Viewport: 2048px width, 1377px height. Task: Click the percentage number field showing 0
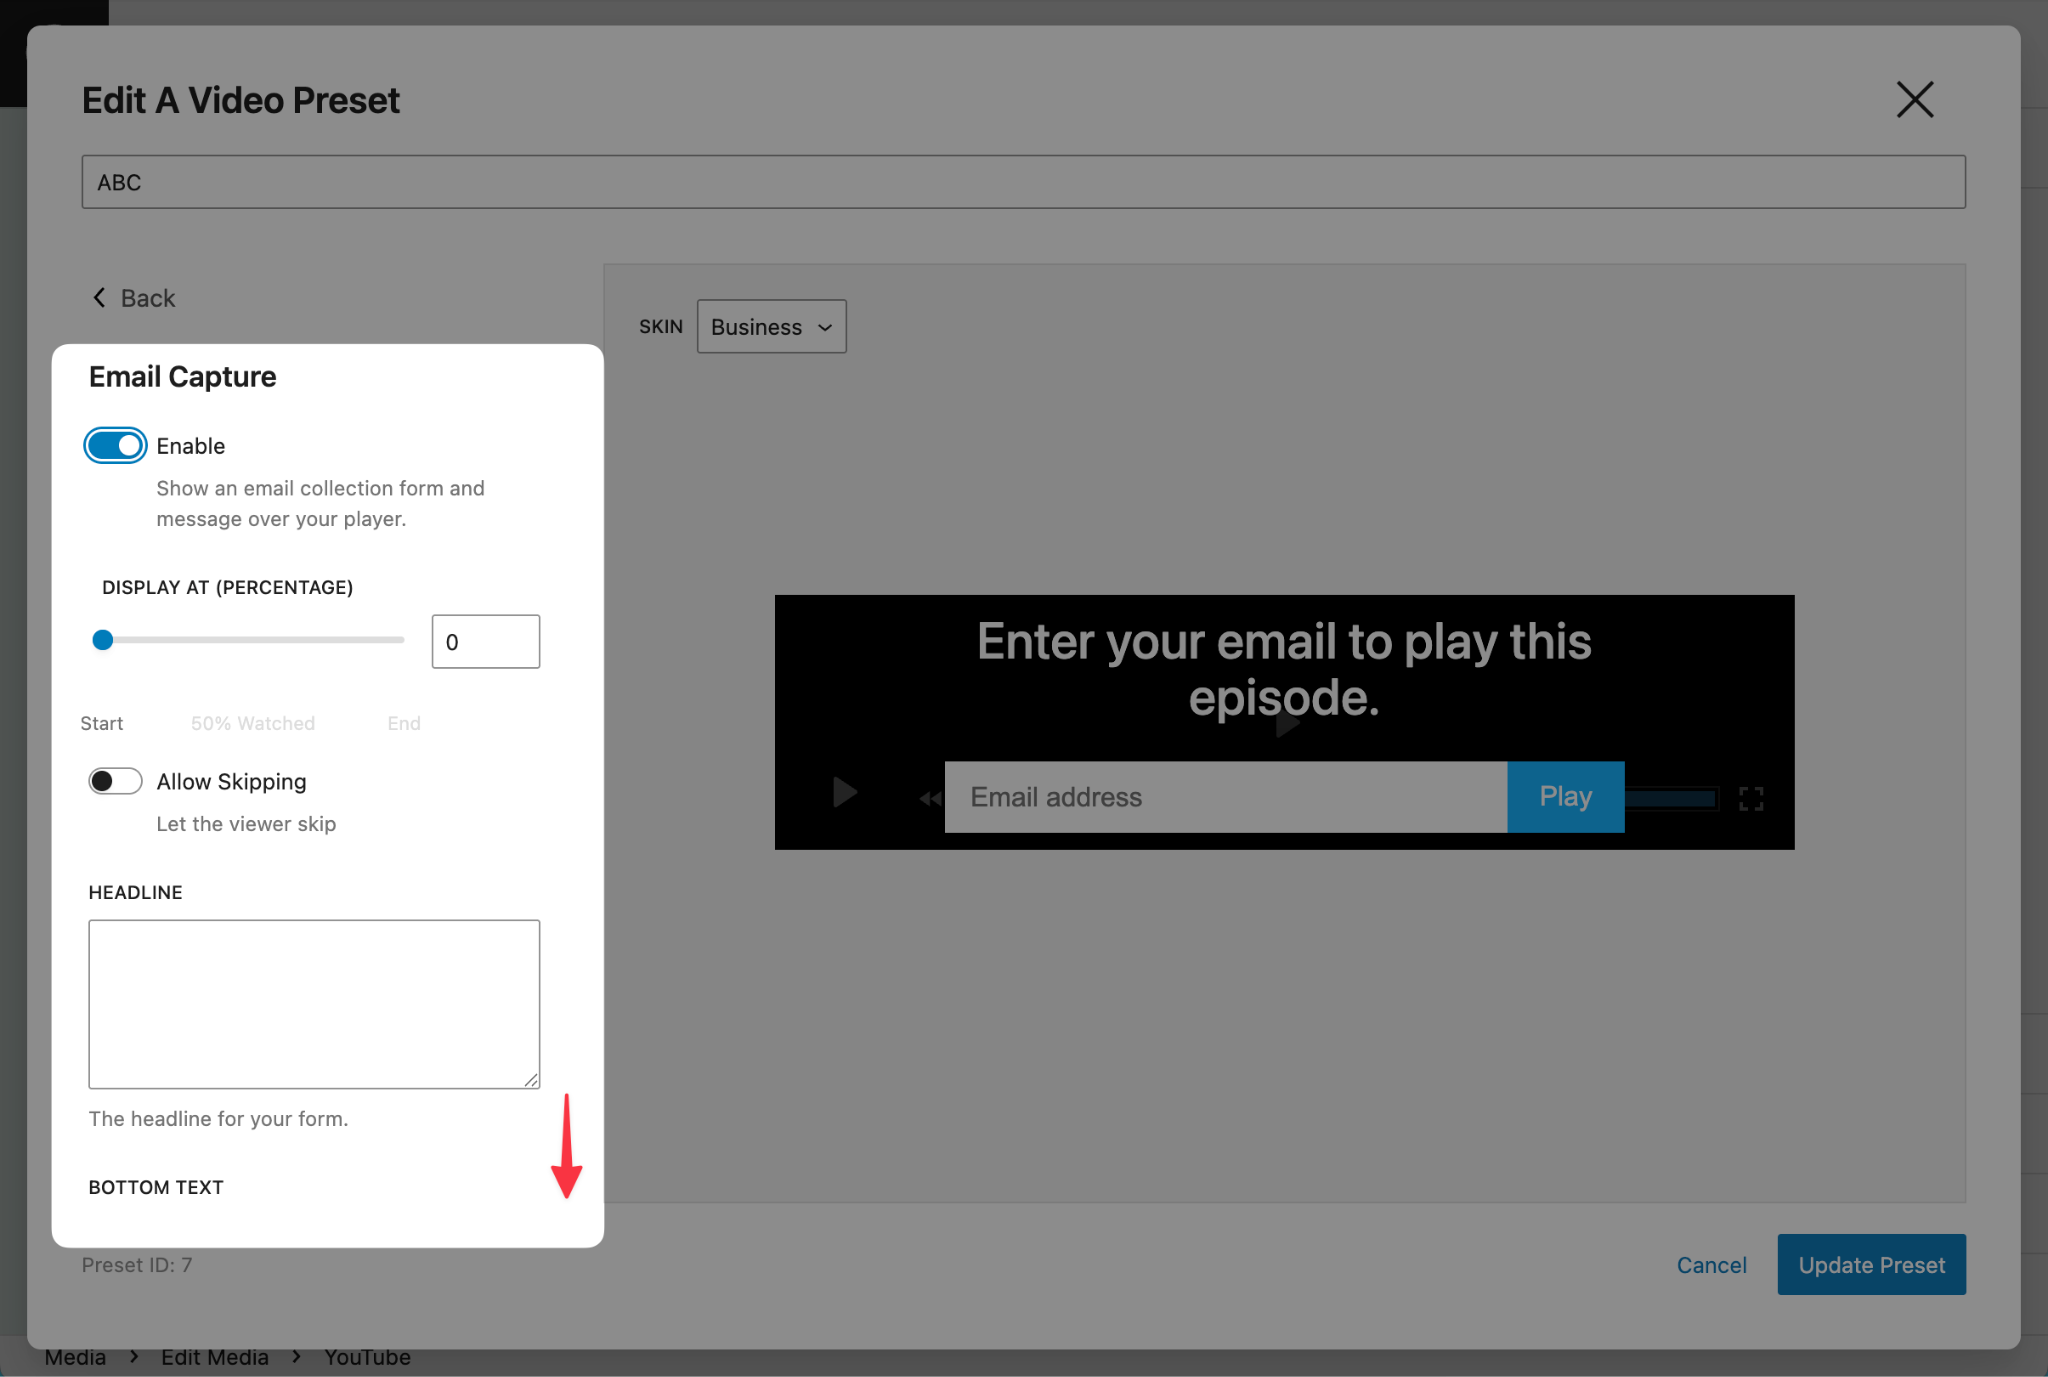485,642
